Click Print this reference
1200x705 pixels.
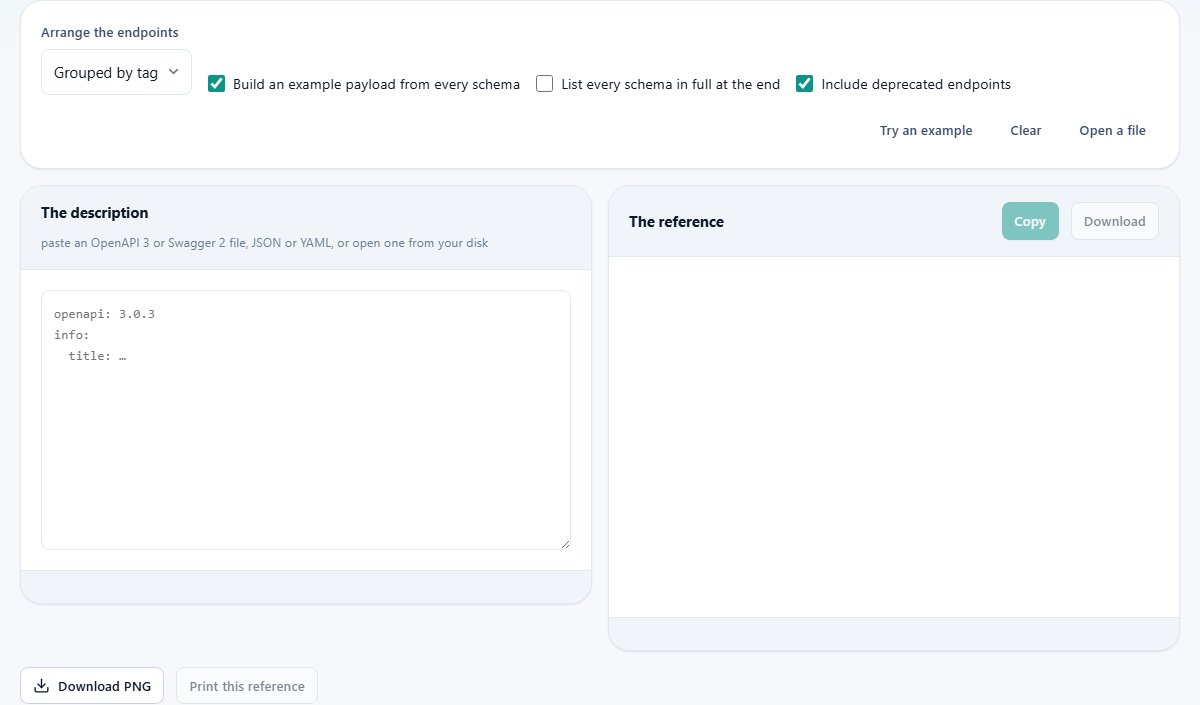coord(247,686)
